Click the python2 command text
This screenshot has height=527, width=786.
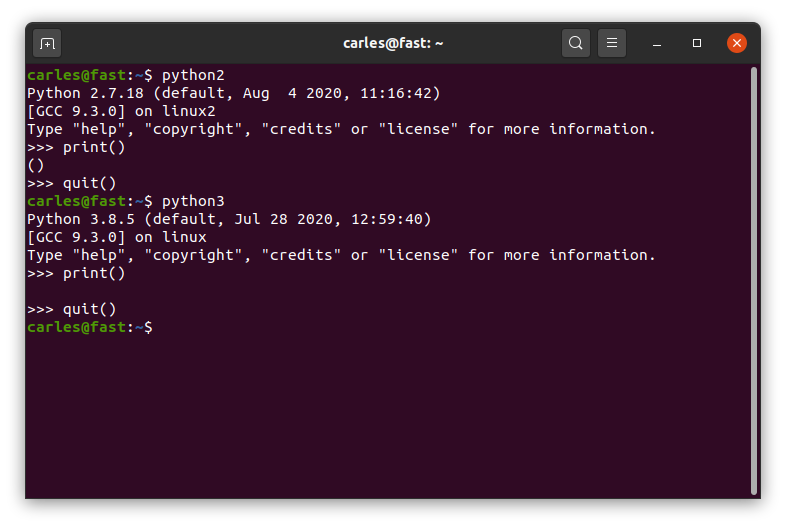tap(193, 75)
